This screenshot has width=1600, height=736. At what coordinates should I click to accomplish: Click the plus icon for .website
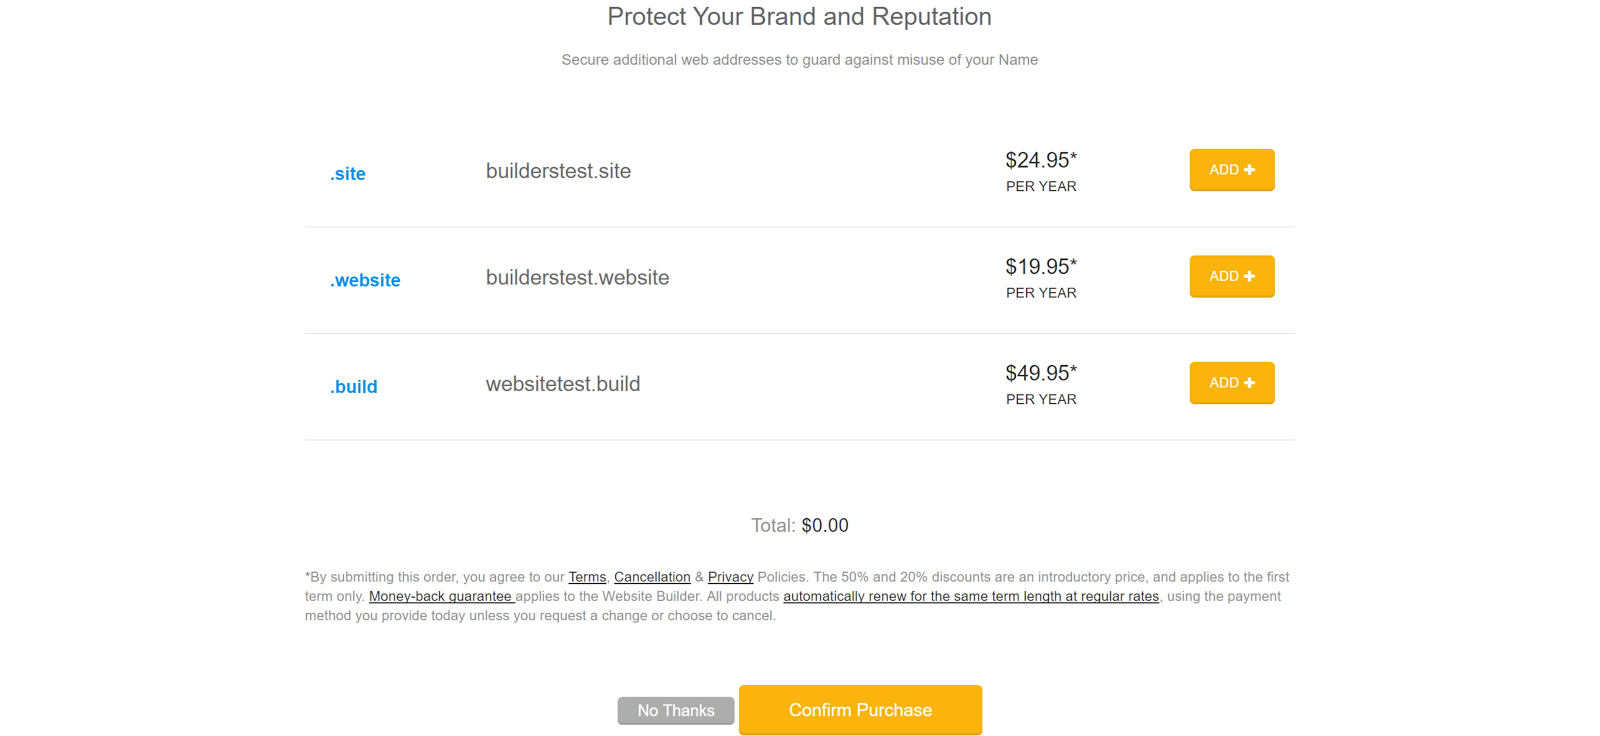point(1249,276)
